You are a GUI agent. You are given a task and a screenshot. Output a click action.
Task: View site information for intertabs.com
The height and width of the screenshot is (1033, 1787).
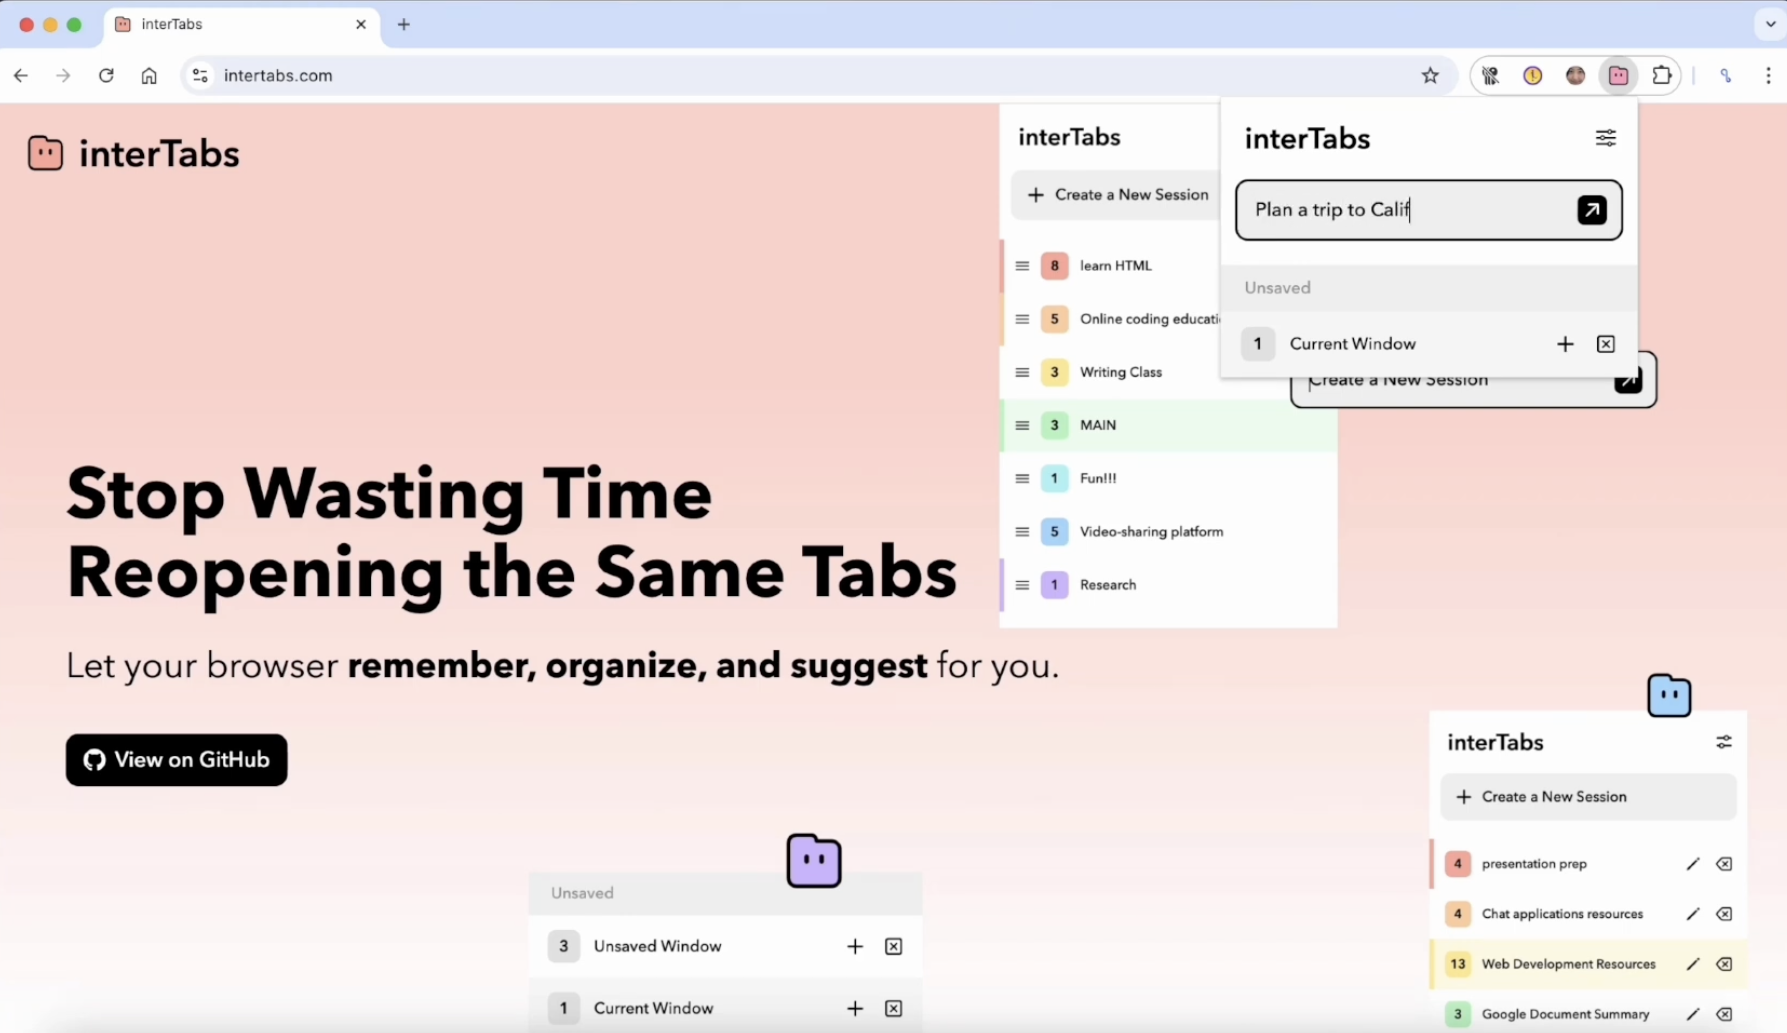click(x=200, y=76)
